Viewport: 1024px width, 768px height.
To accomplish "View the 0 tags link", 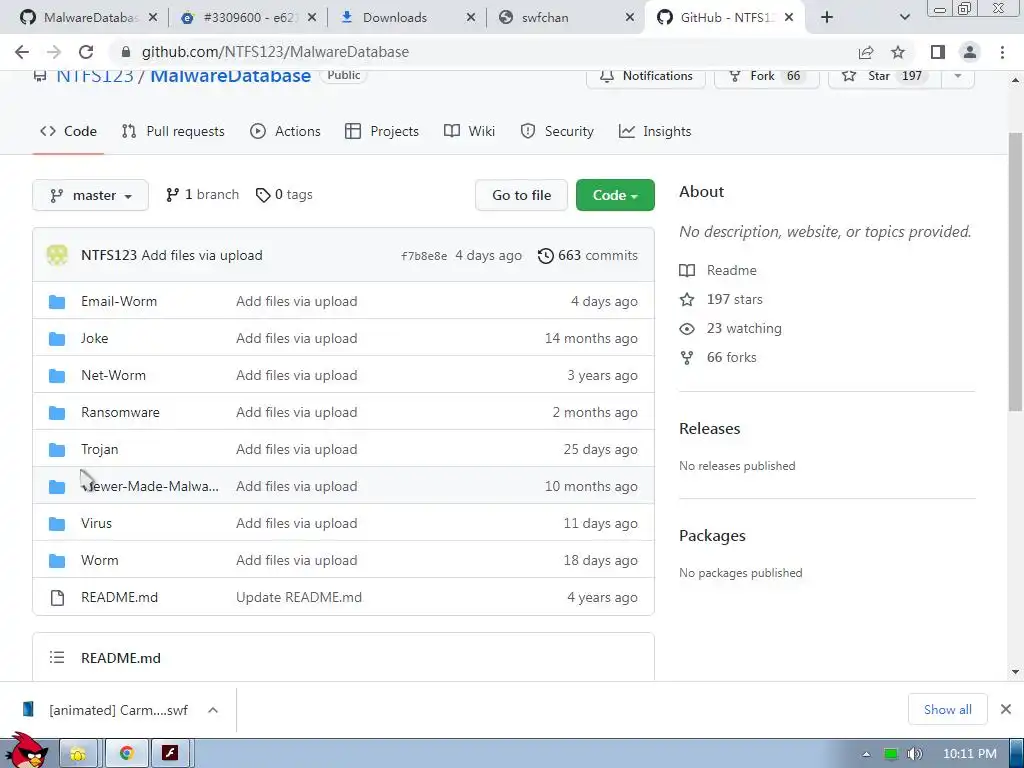I will pos(284,195).
